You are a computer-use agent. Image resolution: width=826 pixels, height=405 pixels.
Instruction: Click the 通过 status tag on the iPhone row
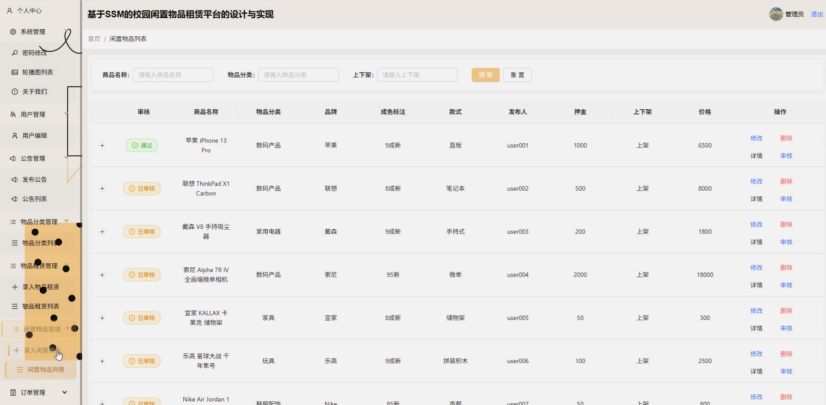click(142, 145)
